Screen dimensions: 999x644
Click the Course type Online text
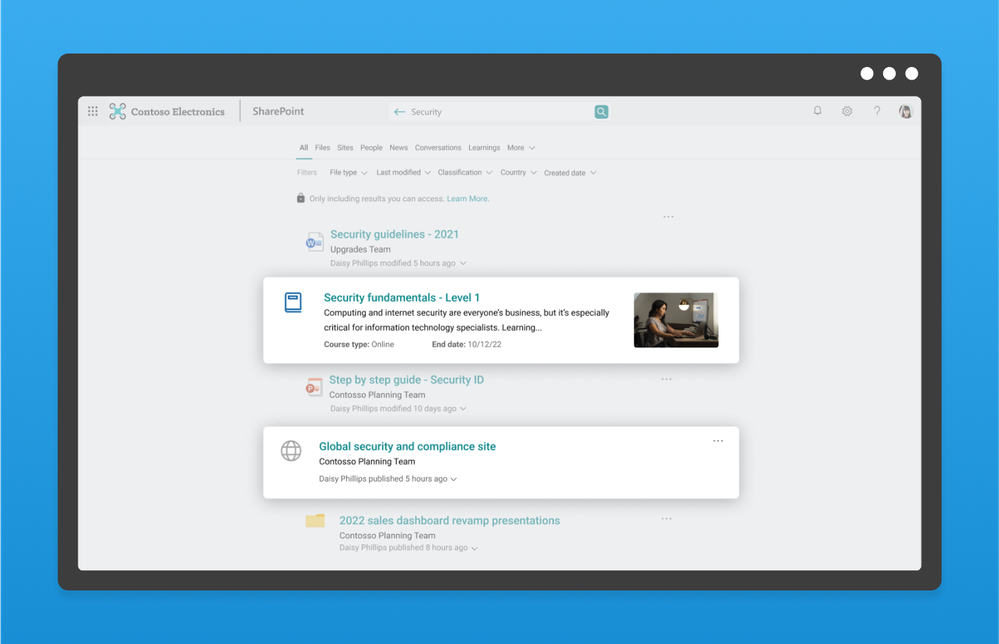[x=359, y=344]
